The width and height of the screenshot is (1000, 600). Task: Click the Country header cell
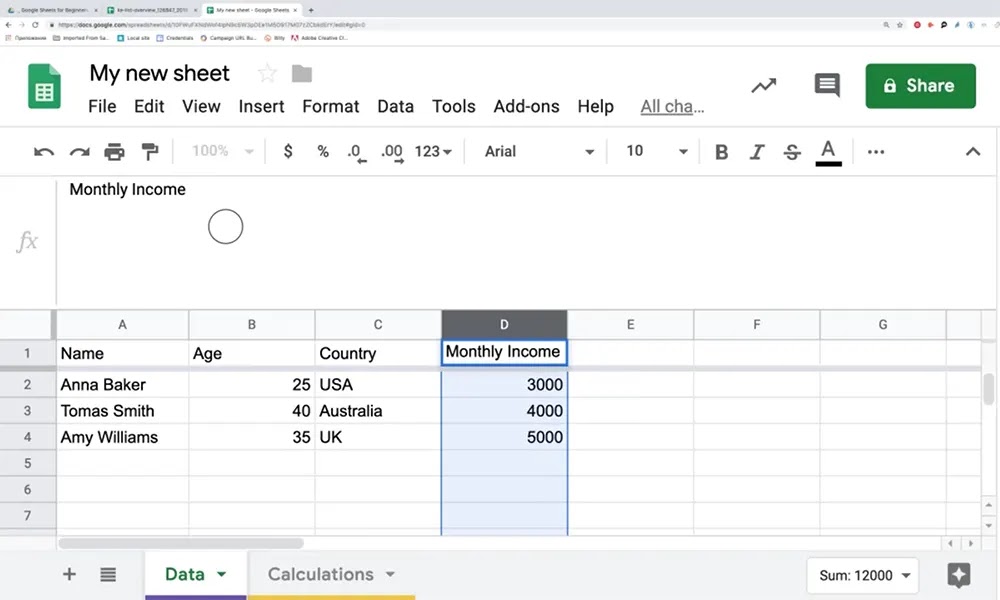coord(378,353)
